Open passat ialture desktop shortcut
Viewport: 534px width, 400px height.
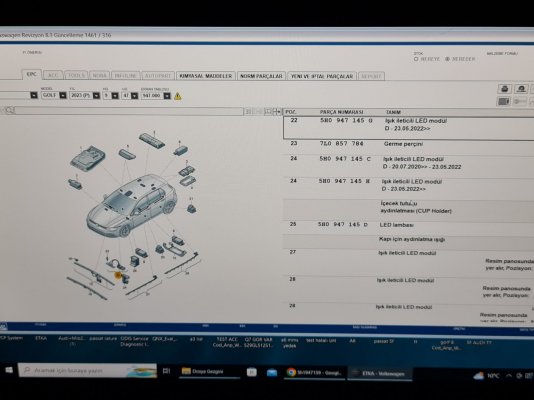103,339
